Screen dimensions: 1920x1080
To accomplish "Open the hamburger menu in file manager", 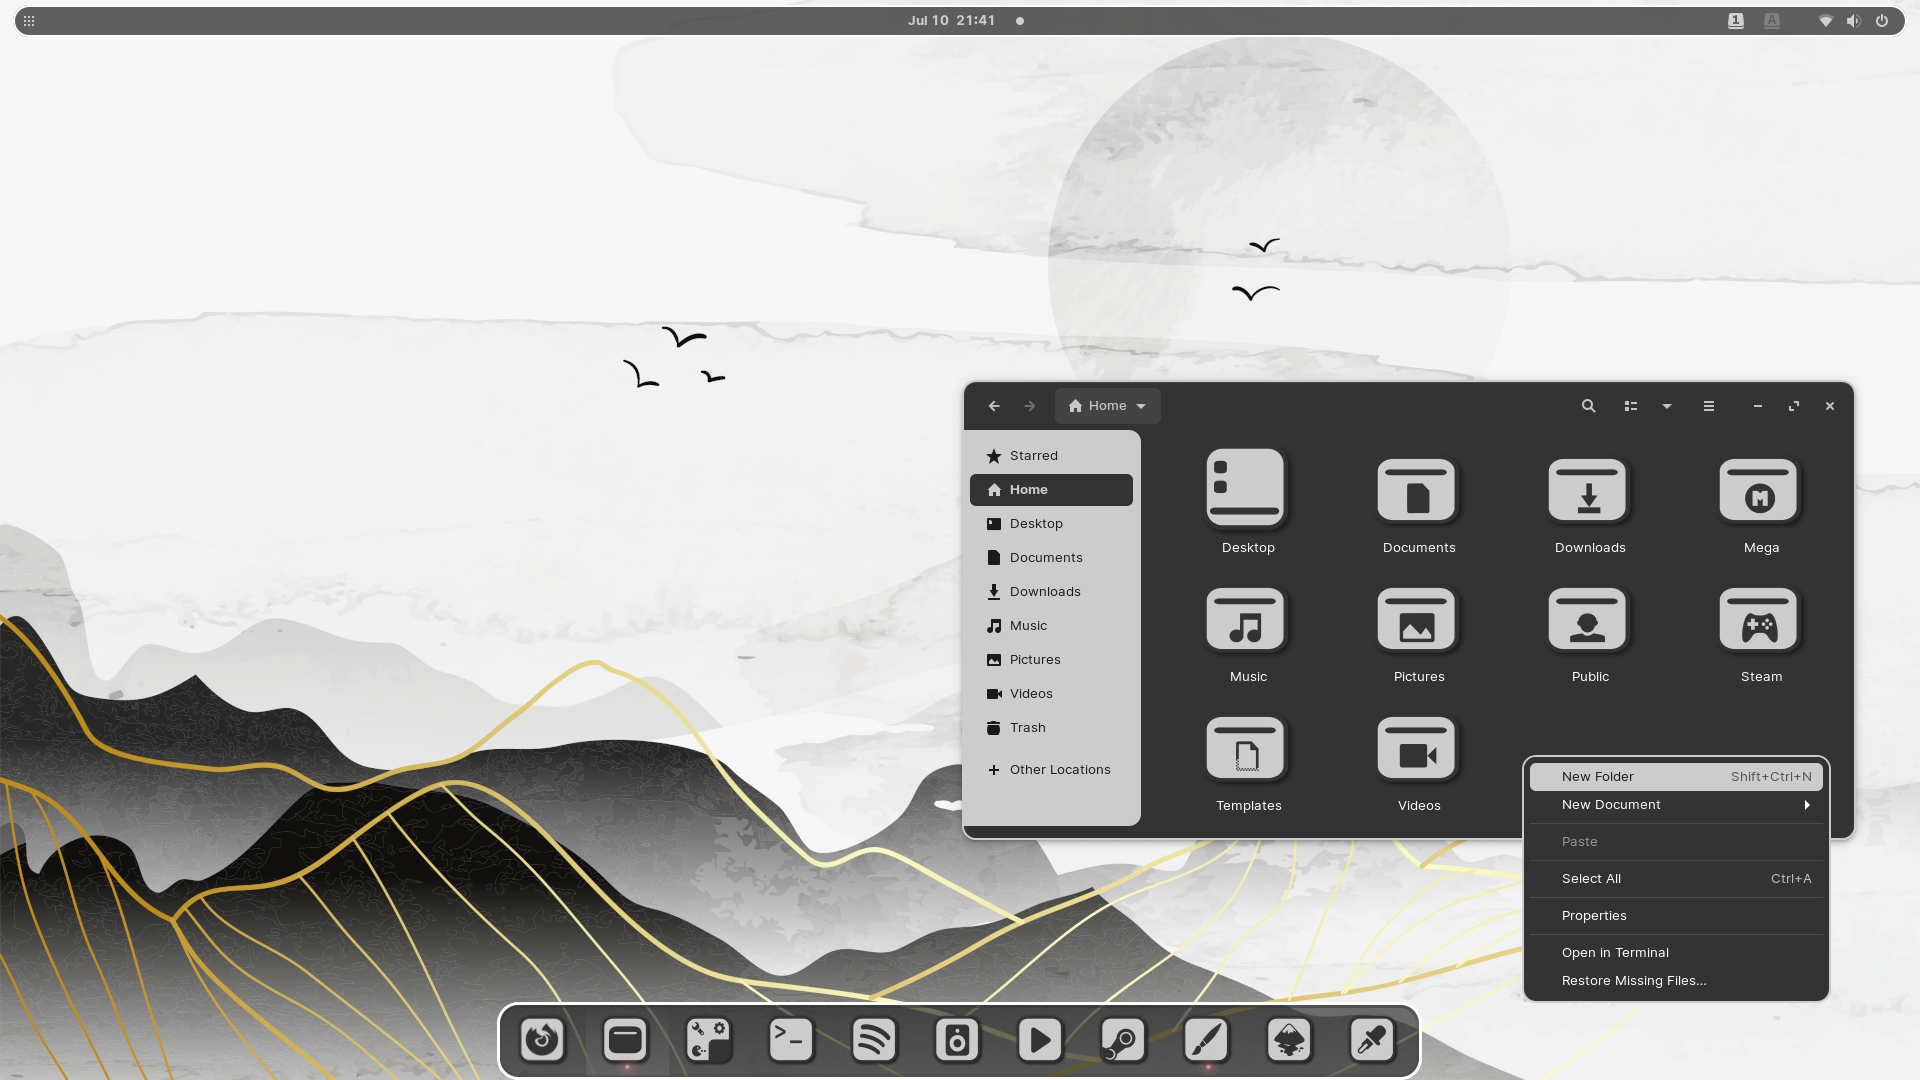I will point(1709,406).
